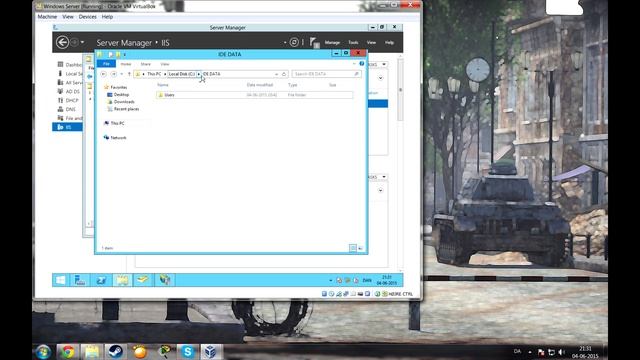The image size is (640, 360).
Task: Open the Server Manager navigation history dropdown
Action: [x=82, y=42]
